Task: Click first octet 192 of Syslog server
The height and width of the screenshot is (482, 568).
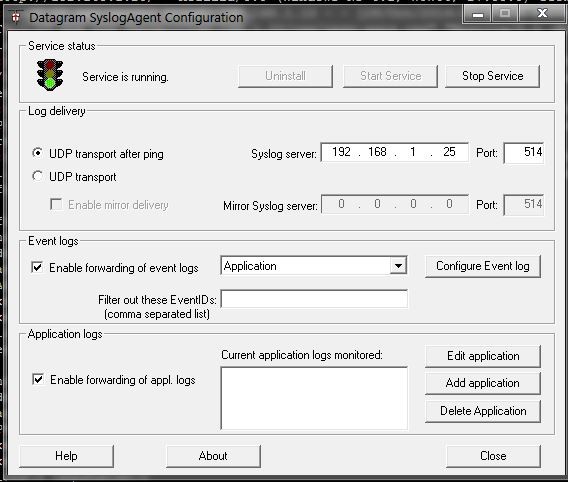Action: coord(341,152)
